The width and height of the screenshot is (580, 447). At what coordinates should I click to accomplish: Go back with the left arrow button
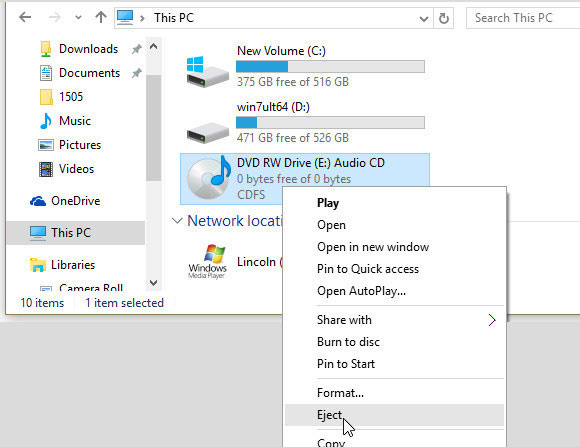tap(25, 17)
